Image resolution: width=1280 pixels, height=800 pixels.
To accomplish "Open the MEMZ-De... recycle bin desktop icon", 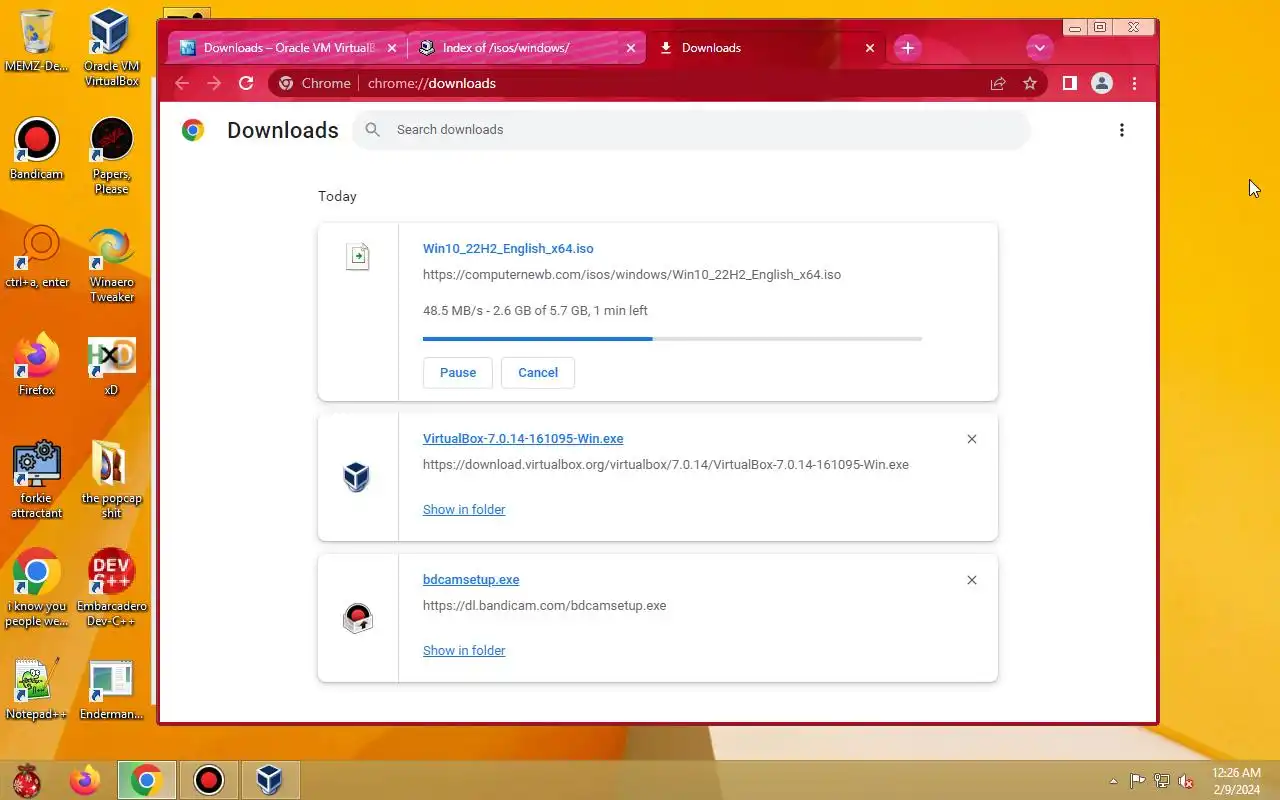I will click(x=36, y=41).
